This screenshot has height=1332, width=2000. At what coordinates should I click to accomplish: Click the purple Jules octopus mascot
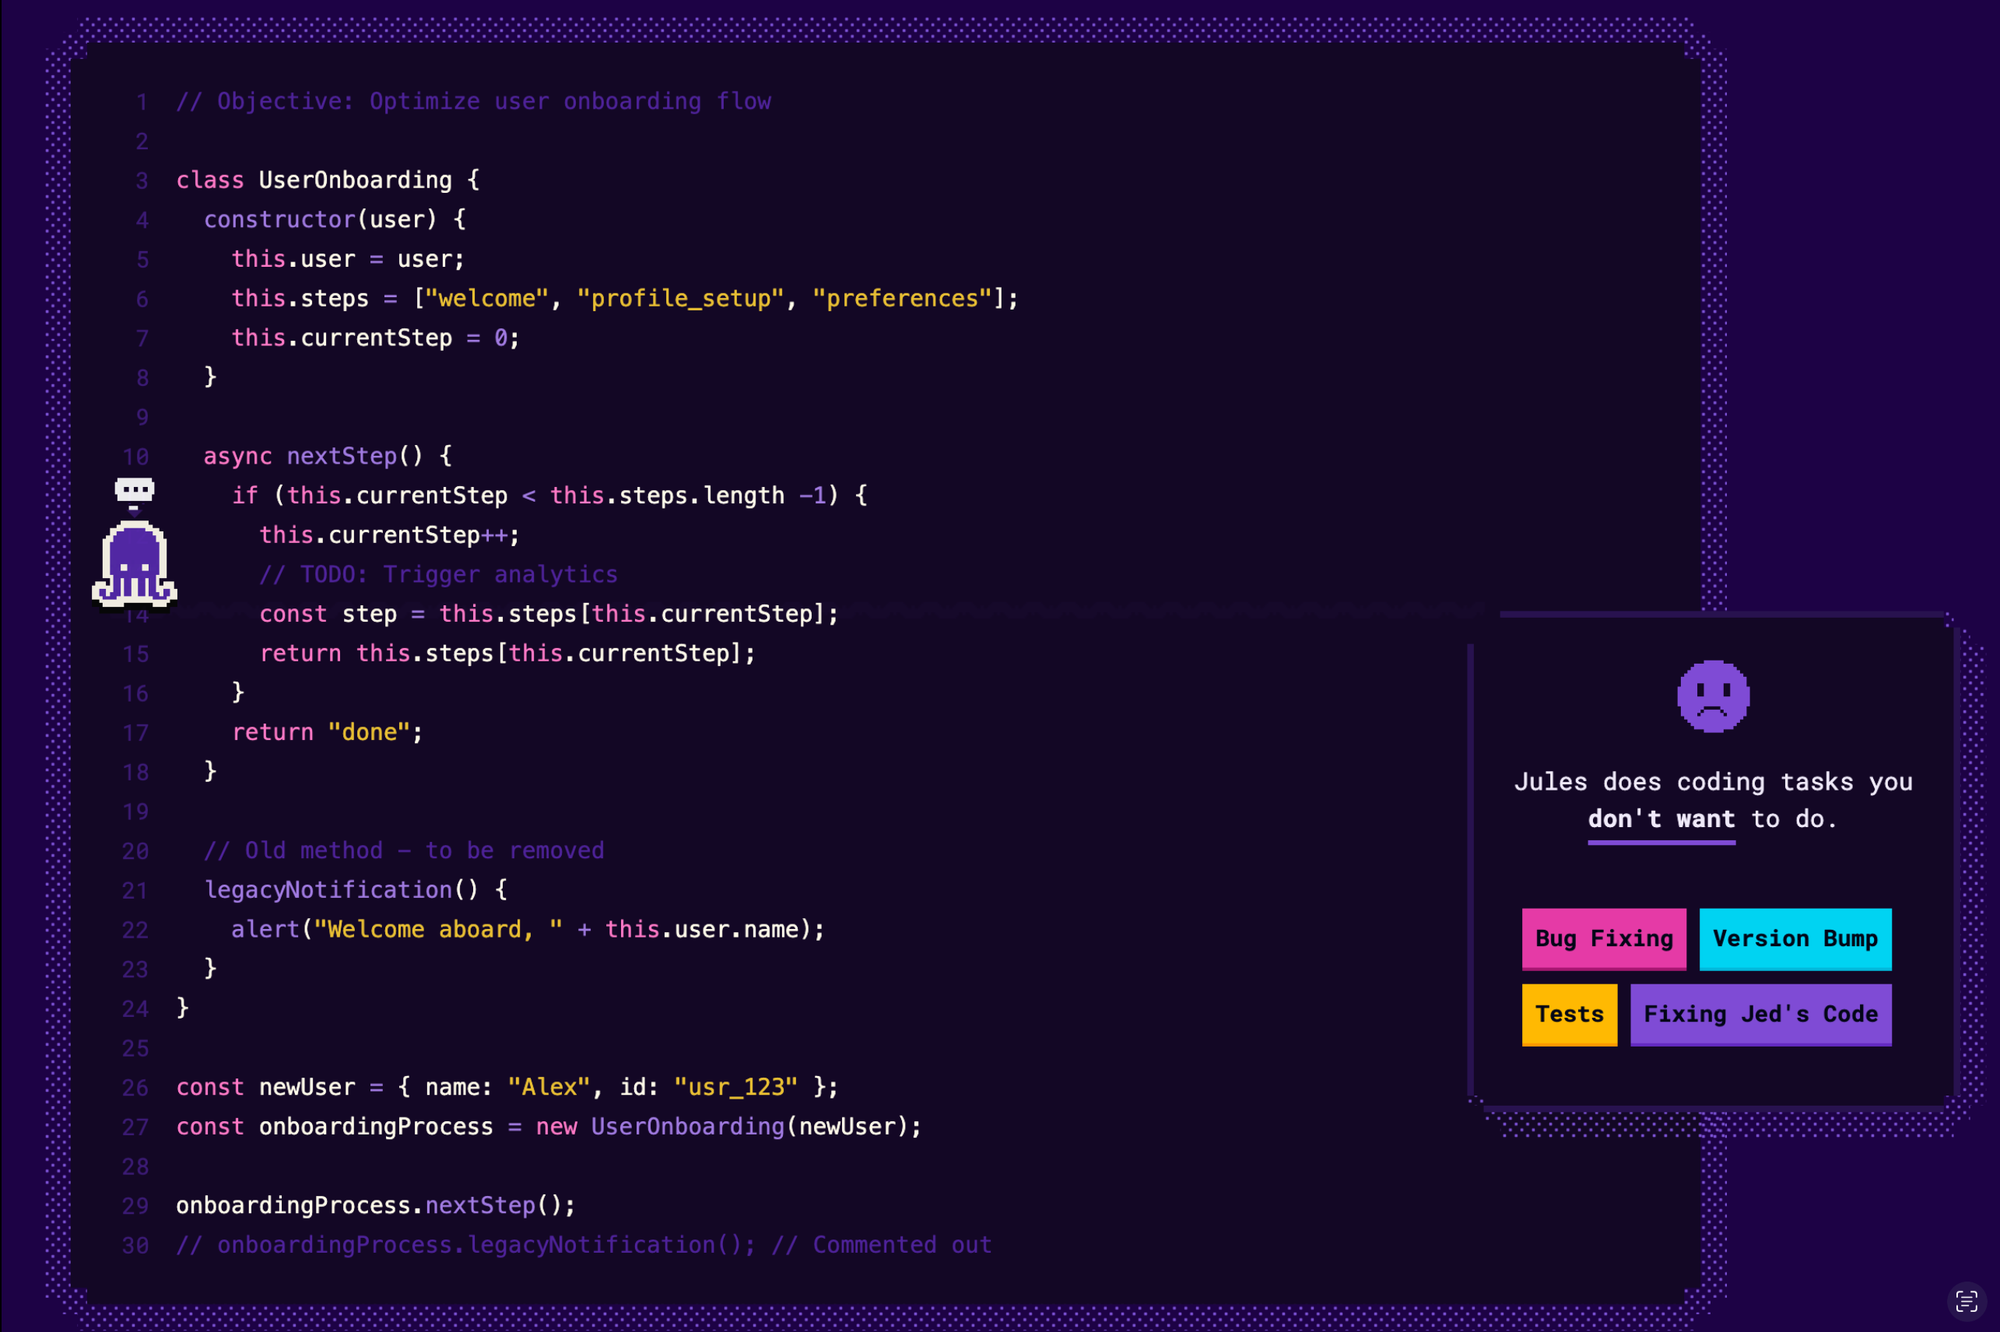point(134,565)
